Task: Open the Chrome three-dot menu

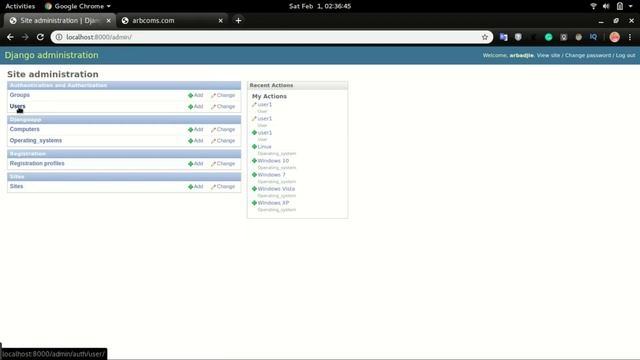Action: coord(630,37)
